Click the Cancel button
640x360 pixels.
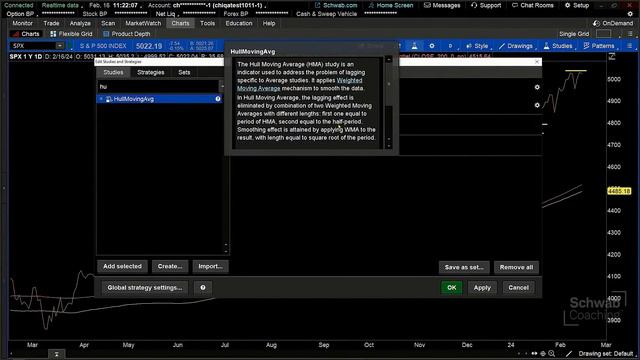tap(518, 287)
